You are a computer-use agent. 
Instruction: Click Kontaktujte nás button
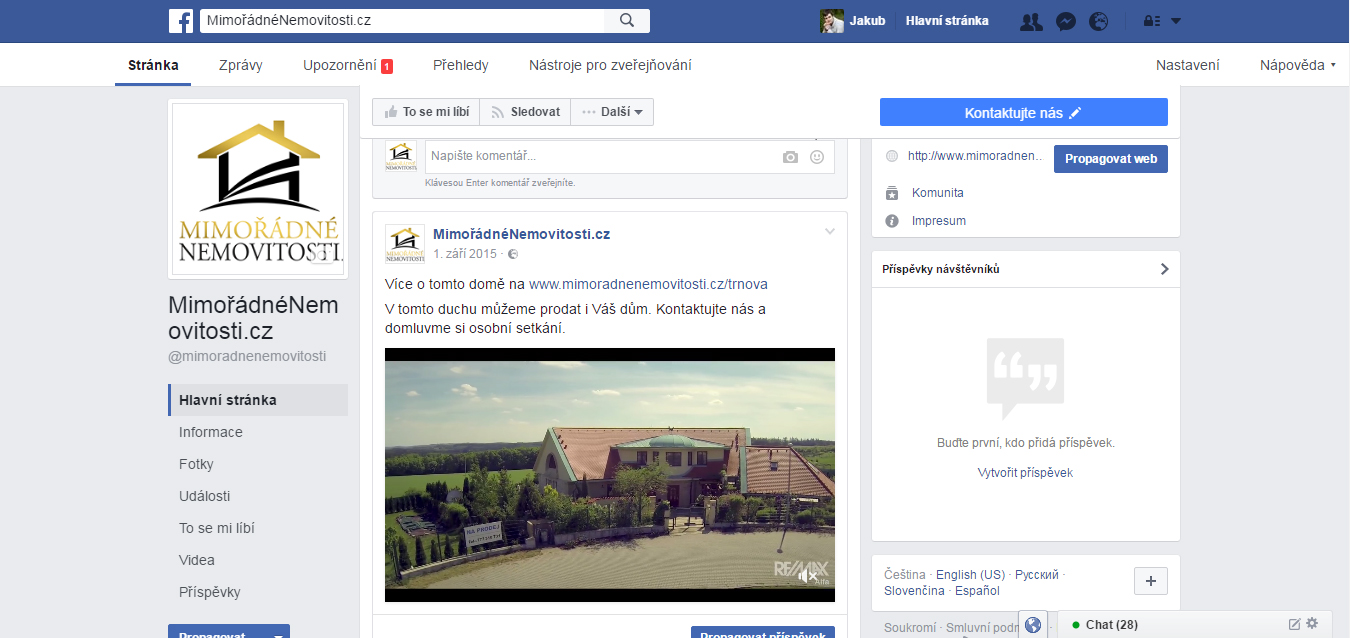[x=1024, y=112]
